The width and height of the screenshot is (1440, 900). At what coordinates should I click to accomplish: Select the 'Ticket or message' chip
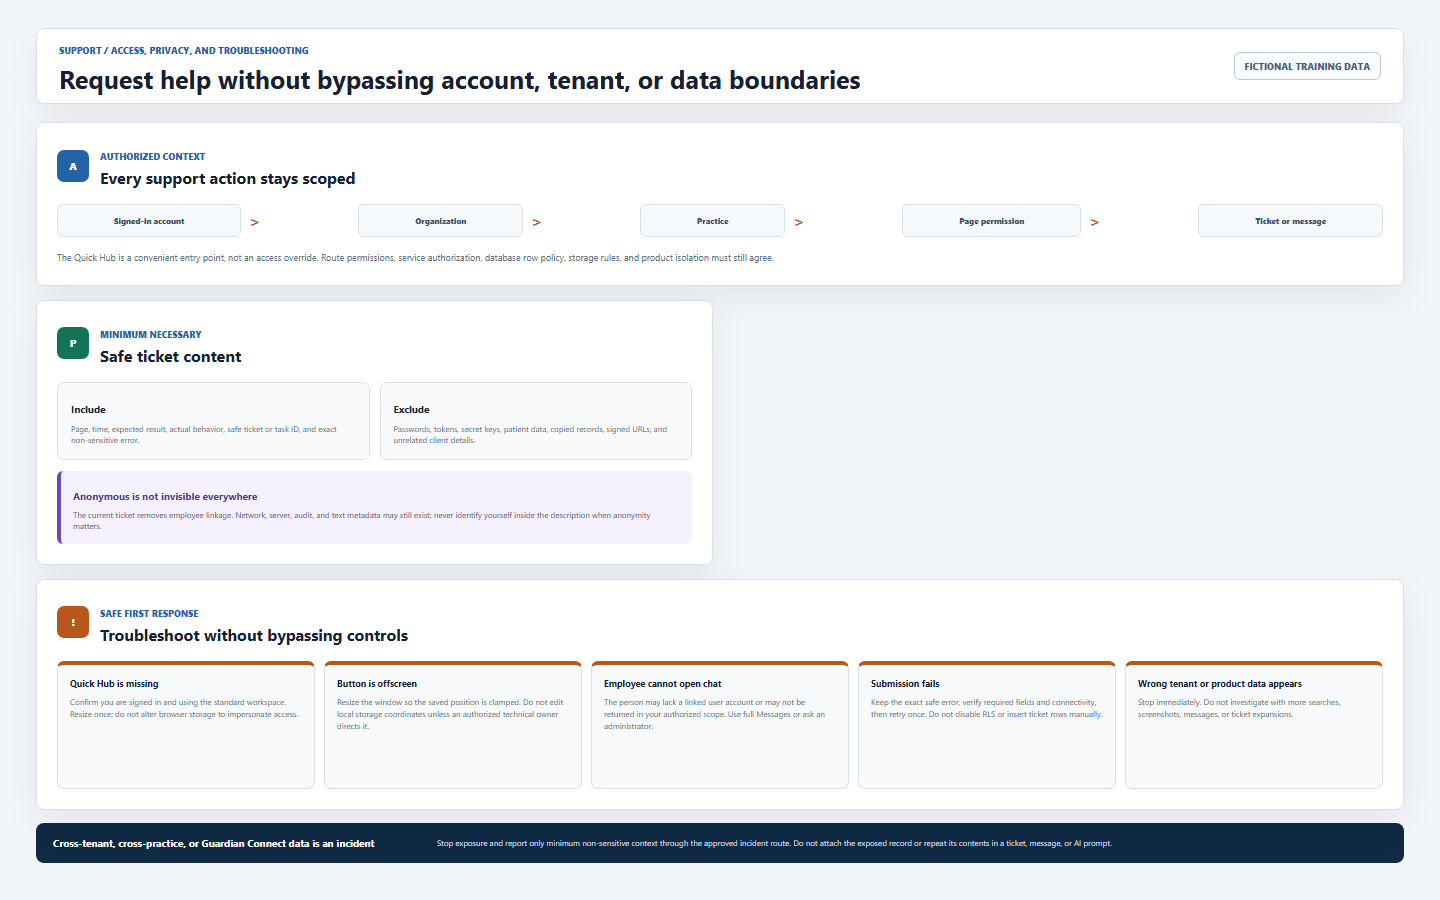pyautogui.click(x=1290, y=221)
